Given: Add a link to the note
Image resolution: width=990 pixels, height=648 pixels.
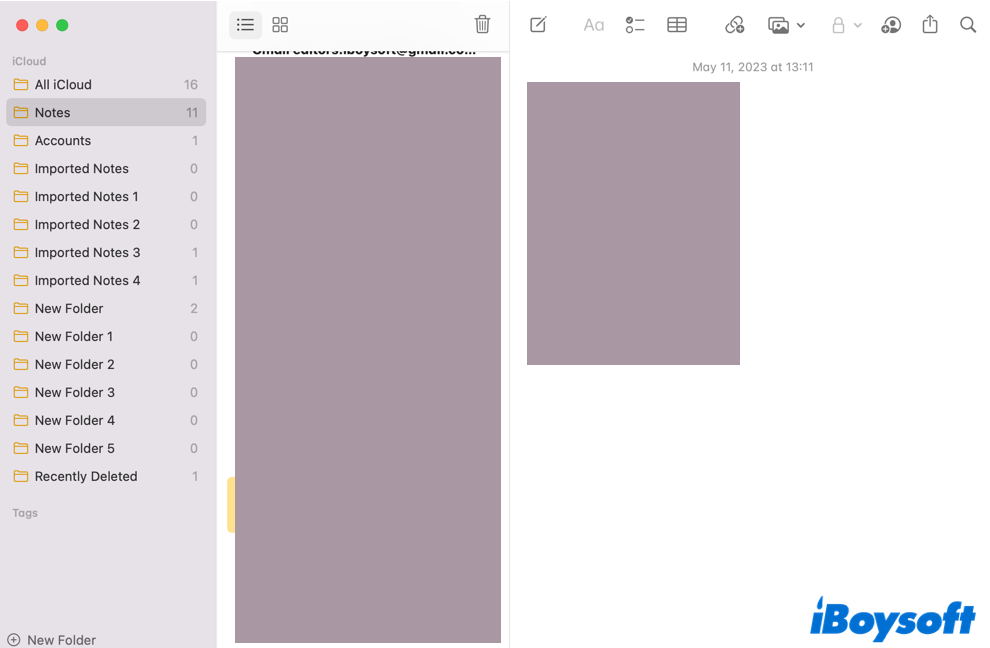Looking at the screenshot, I should [735, 25].
